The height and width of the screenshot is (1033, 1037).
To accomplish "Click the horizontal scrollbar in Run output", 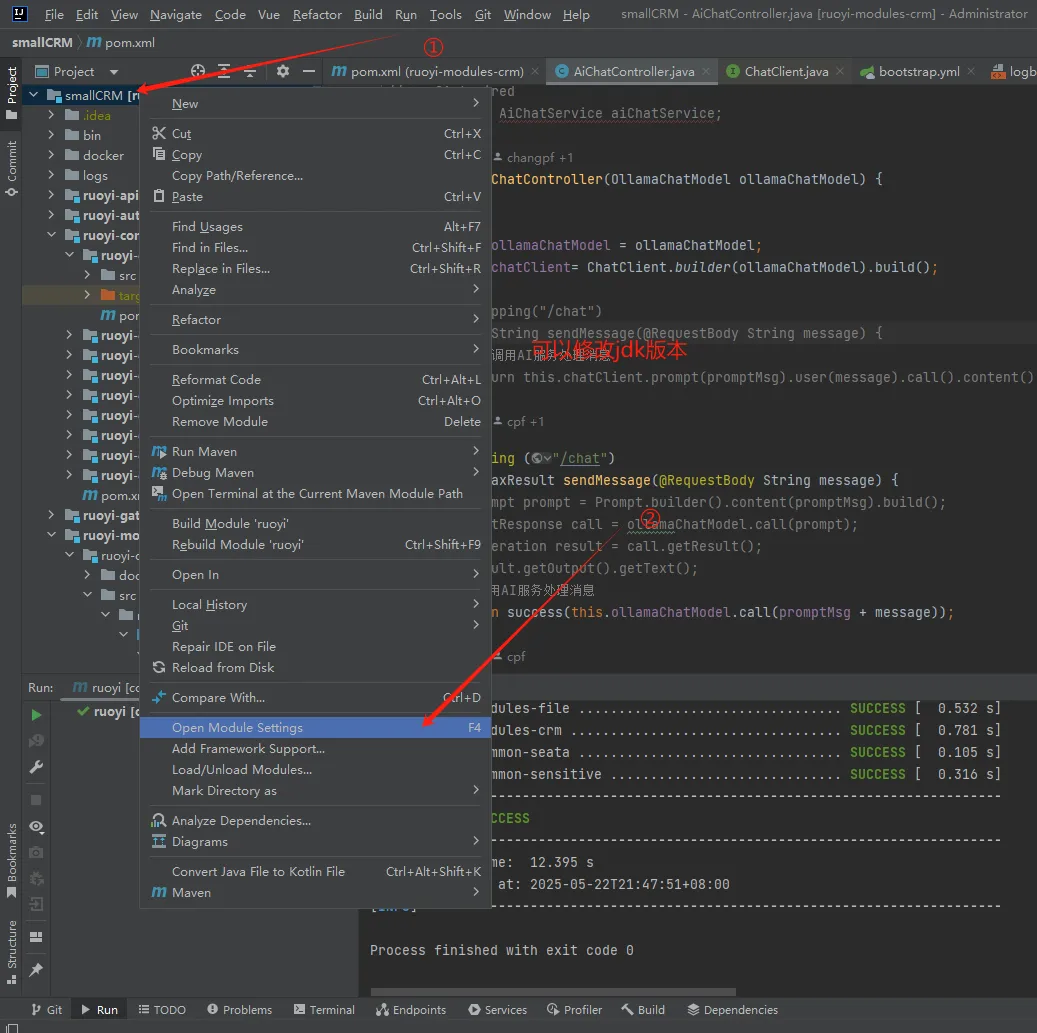I will click(553, 992).
